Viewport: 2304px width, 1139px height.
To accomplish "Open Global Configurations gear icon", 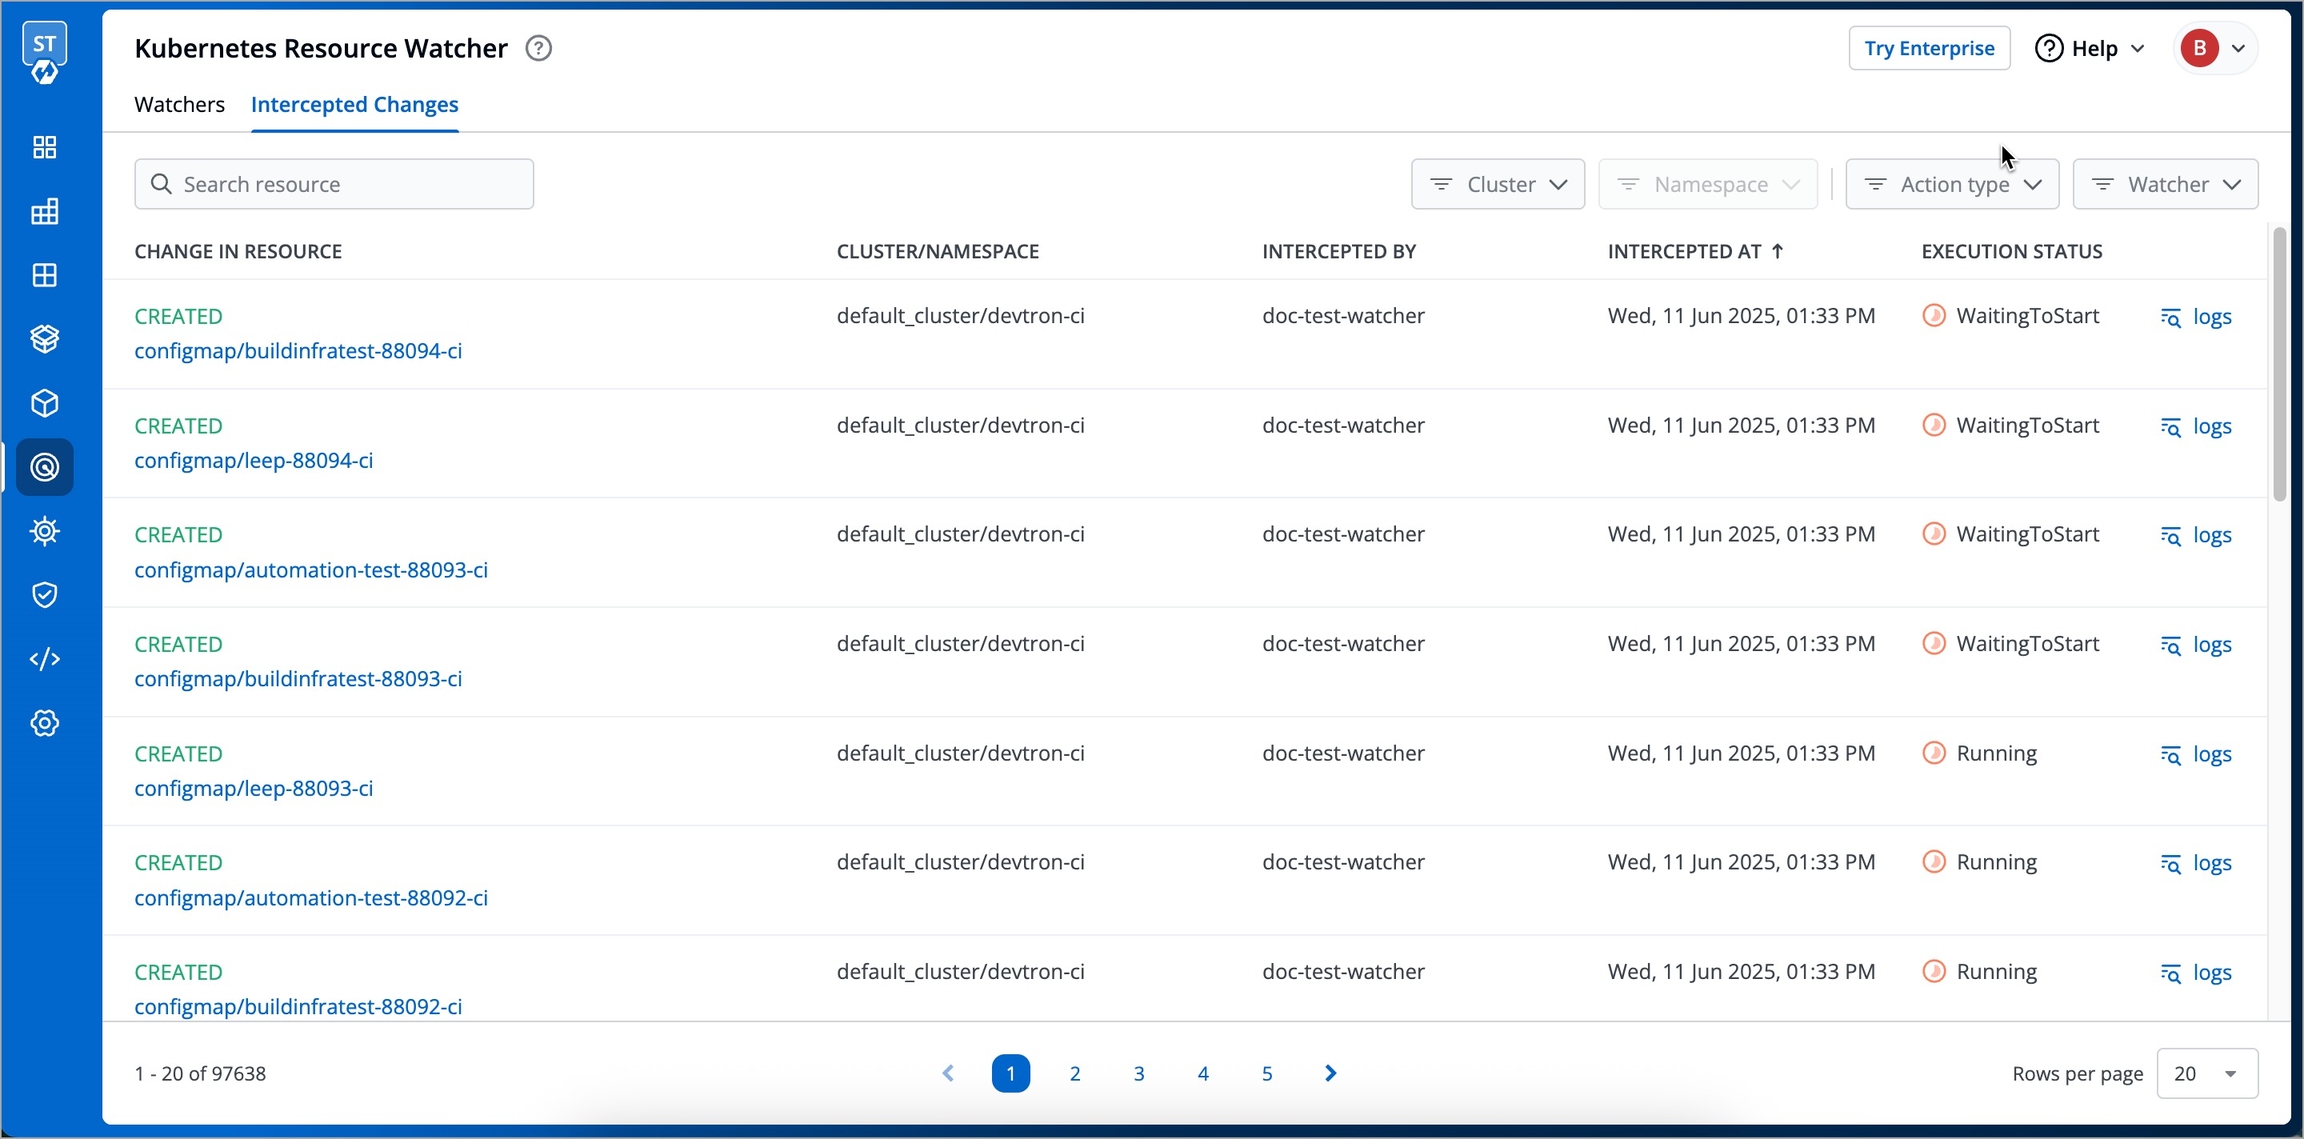I will 45,723.
